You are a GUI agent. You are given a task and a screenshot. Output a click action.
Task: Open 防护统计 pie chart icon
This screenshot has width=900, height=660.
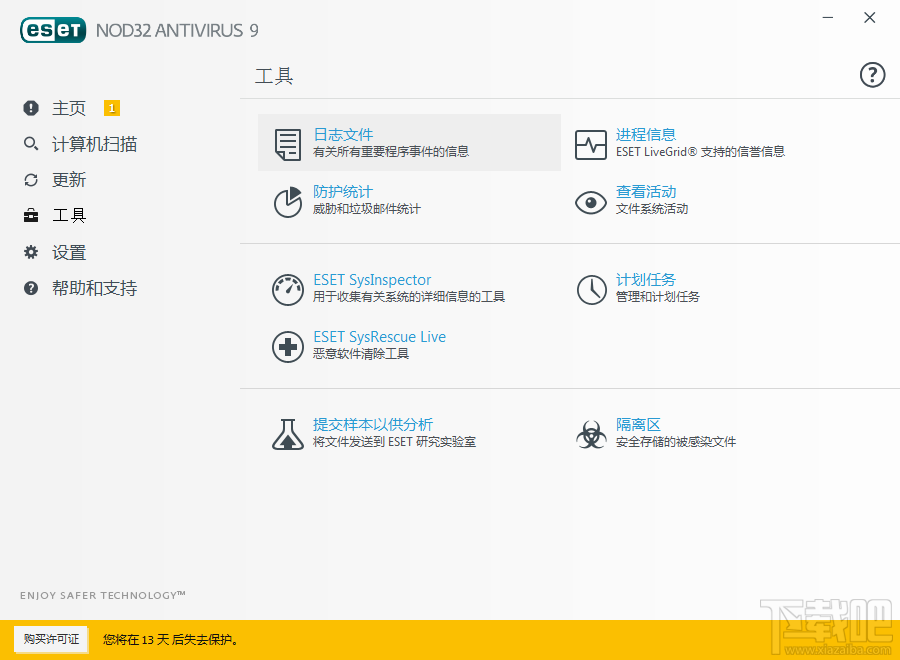pyautogui.click(x=287, y=200)
